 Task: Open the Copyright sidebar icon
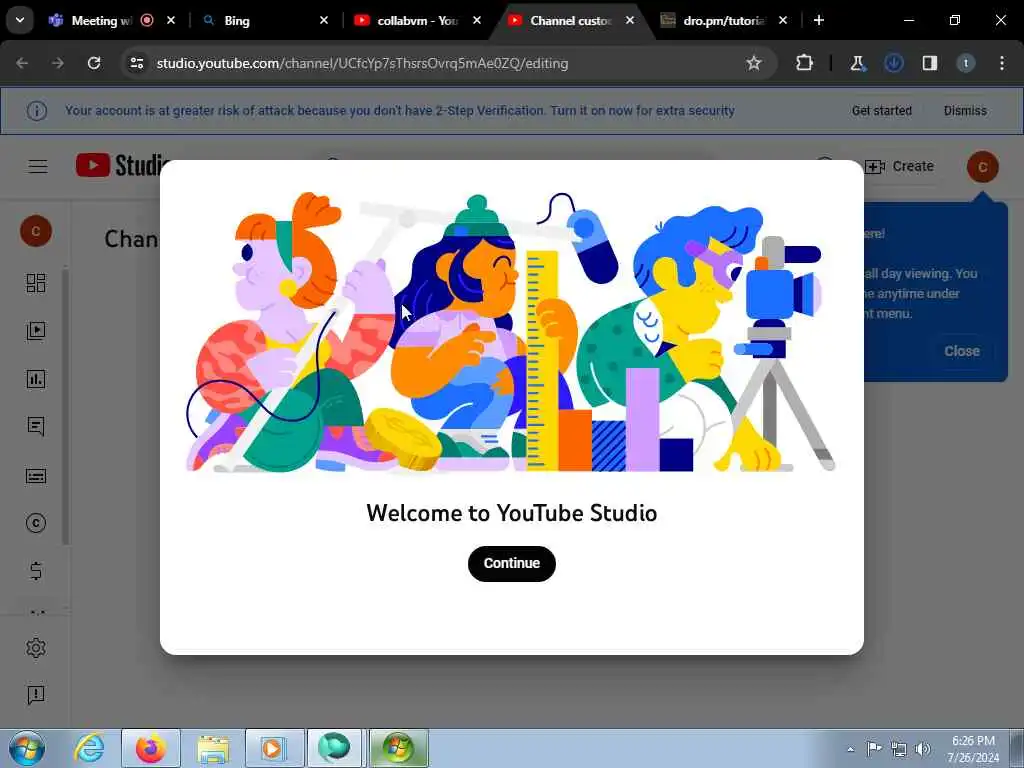pos(36,523)
